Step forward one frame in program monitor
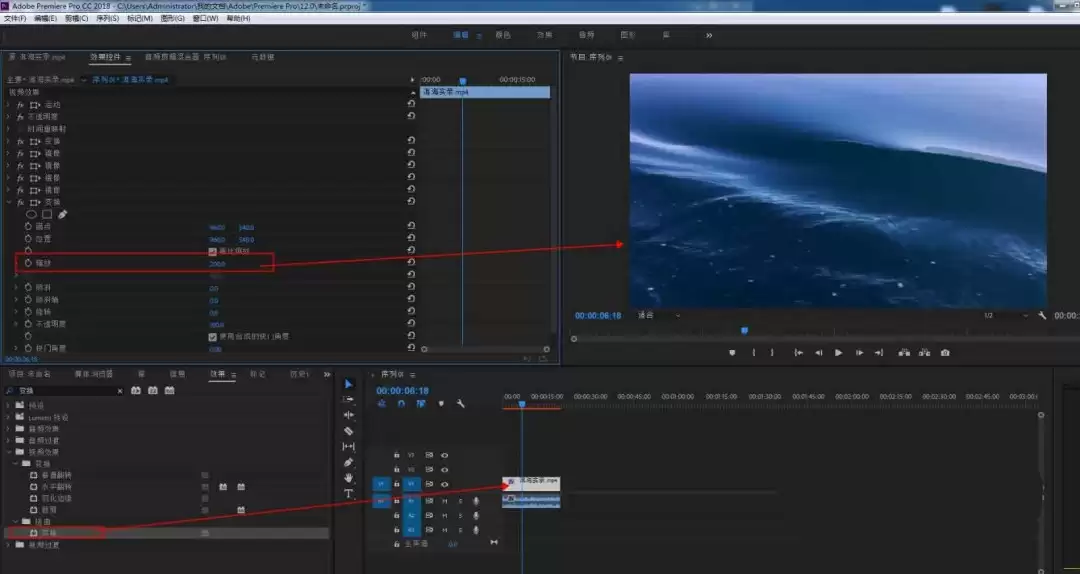The height and width of the screenshot is (574, 1080). pos(859,352)
